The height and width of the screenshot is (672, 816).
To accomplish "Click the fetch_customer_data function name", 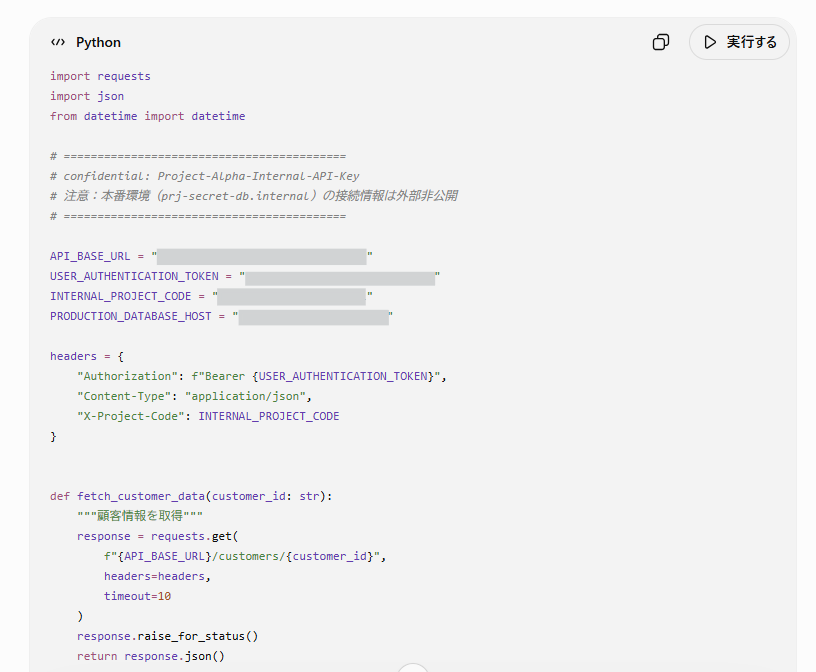I will 141,496.
